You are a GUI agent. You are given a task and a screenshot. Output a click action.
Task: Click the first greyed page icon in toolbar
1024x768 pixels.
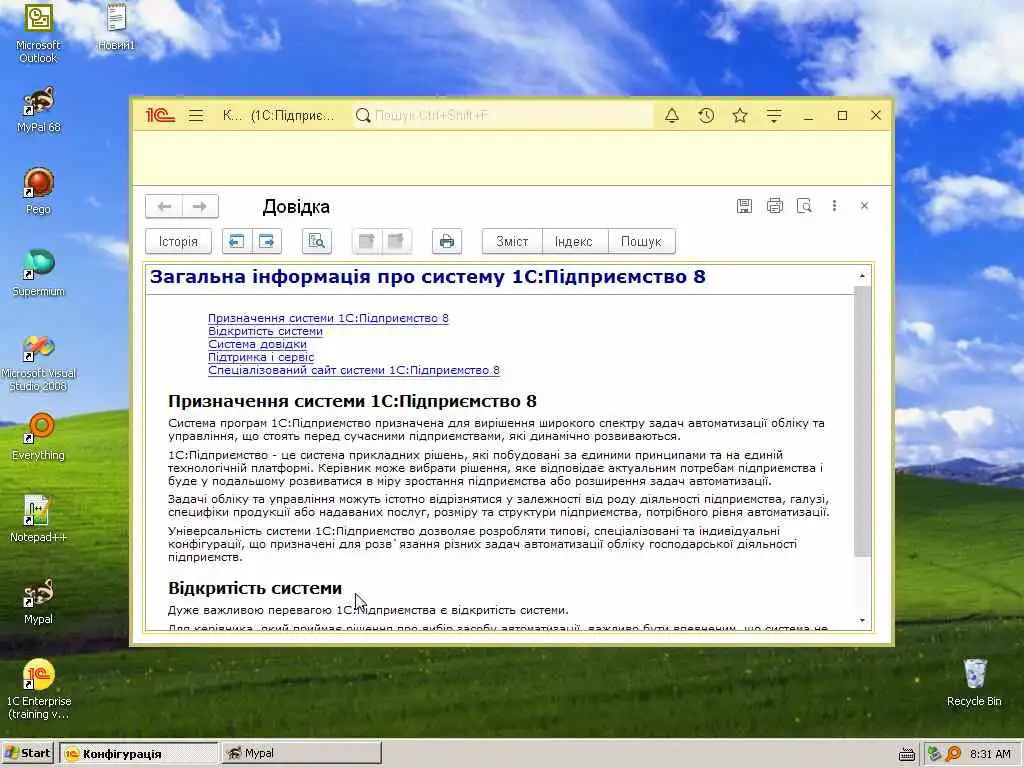366,242
